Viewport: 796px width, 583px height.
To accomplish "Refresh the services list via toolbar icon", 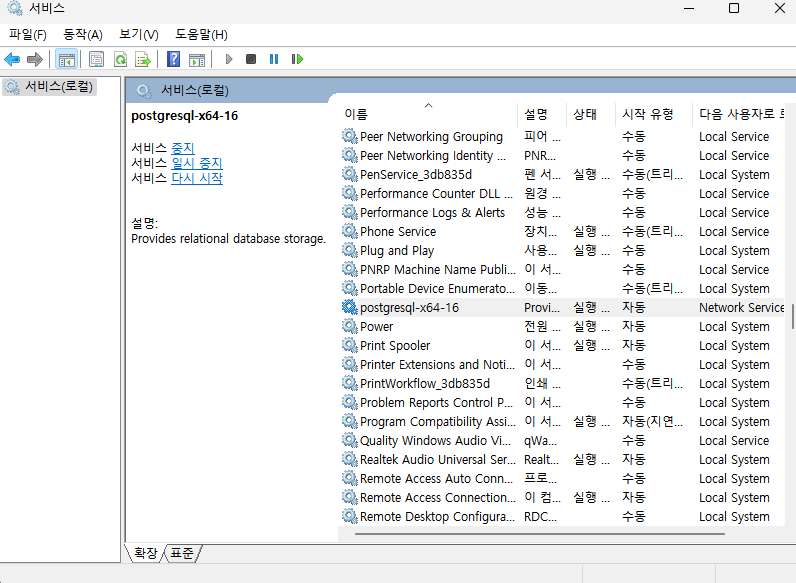I will point(120,59).
